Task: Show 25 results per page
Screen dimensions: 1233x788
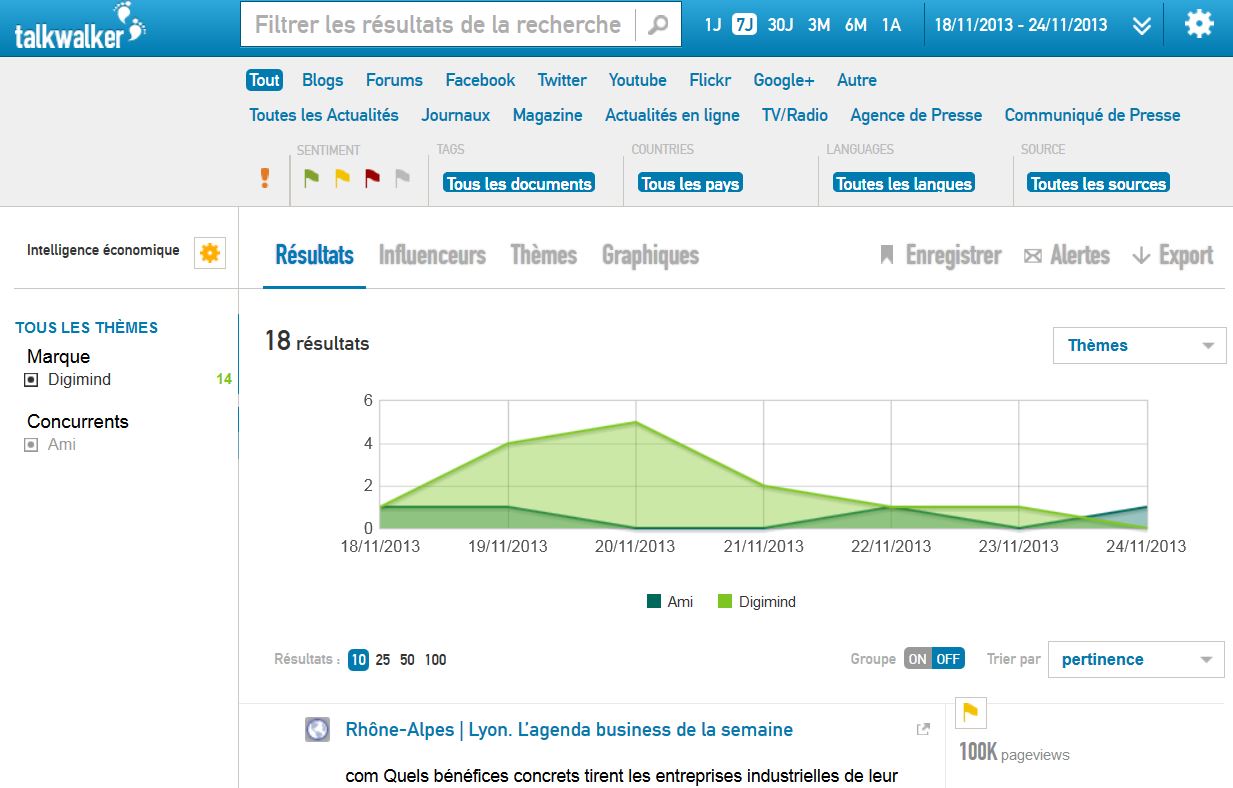Action: (383, 660)
